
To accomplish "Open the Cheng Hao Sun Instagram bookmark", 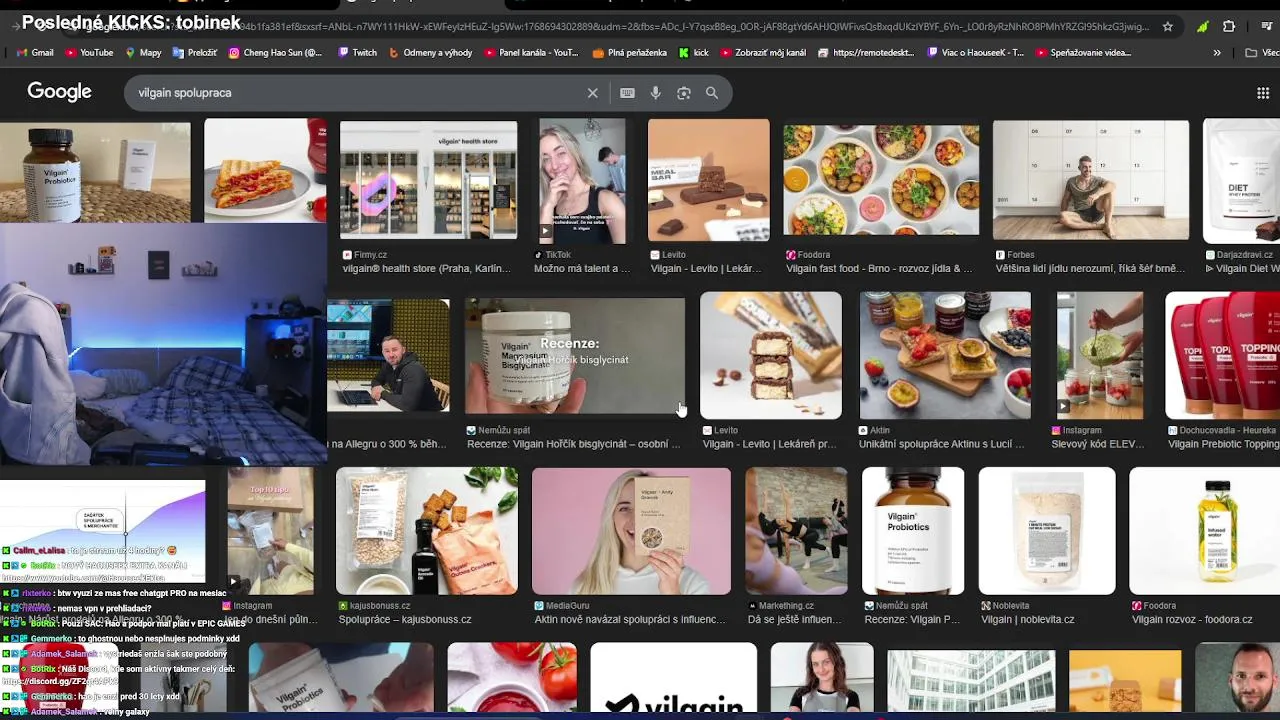I will click(275, 53).
